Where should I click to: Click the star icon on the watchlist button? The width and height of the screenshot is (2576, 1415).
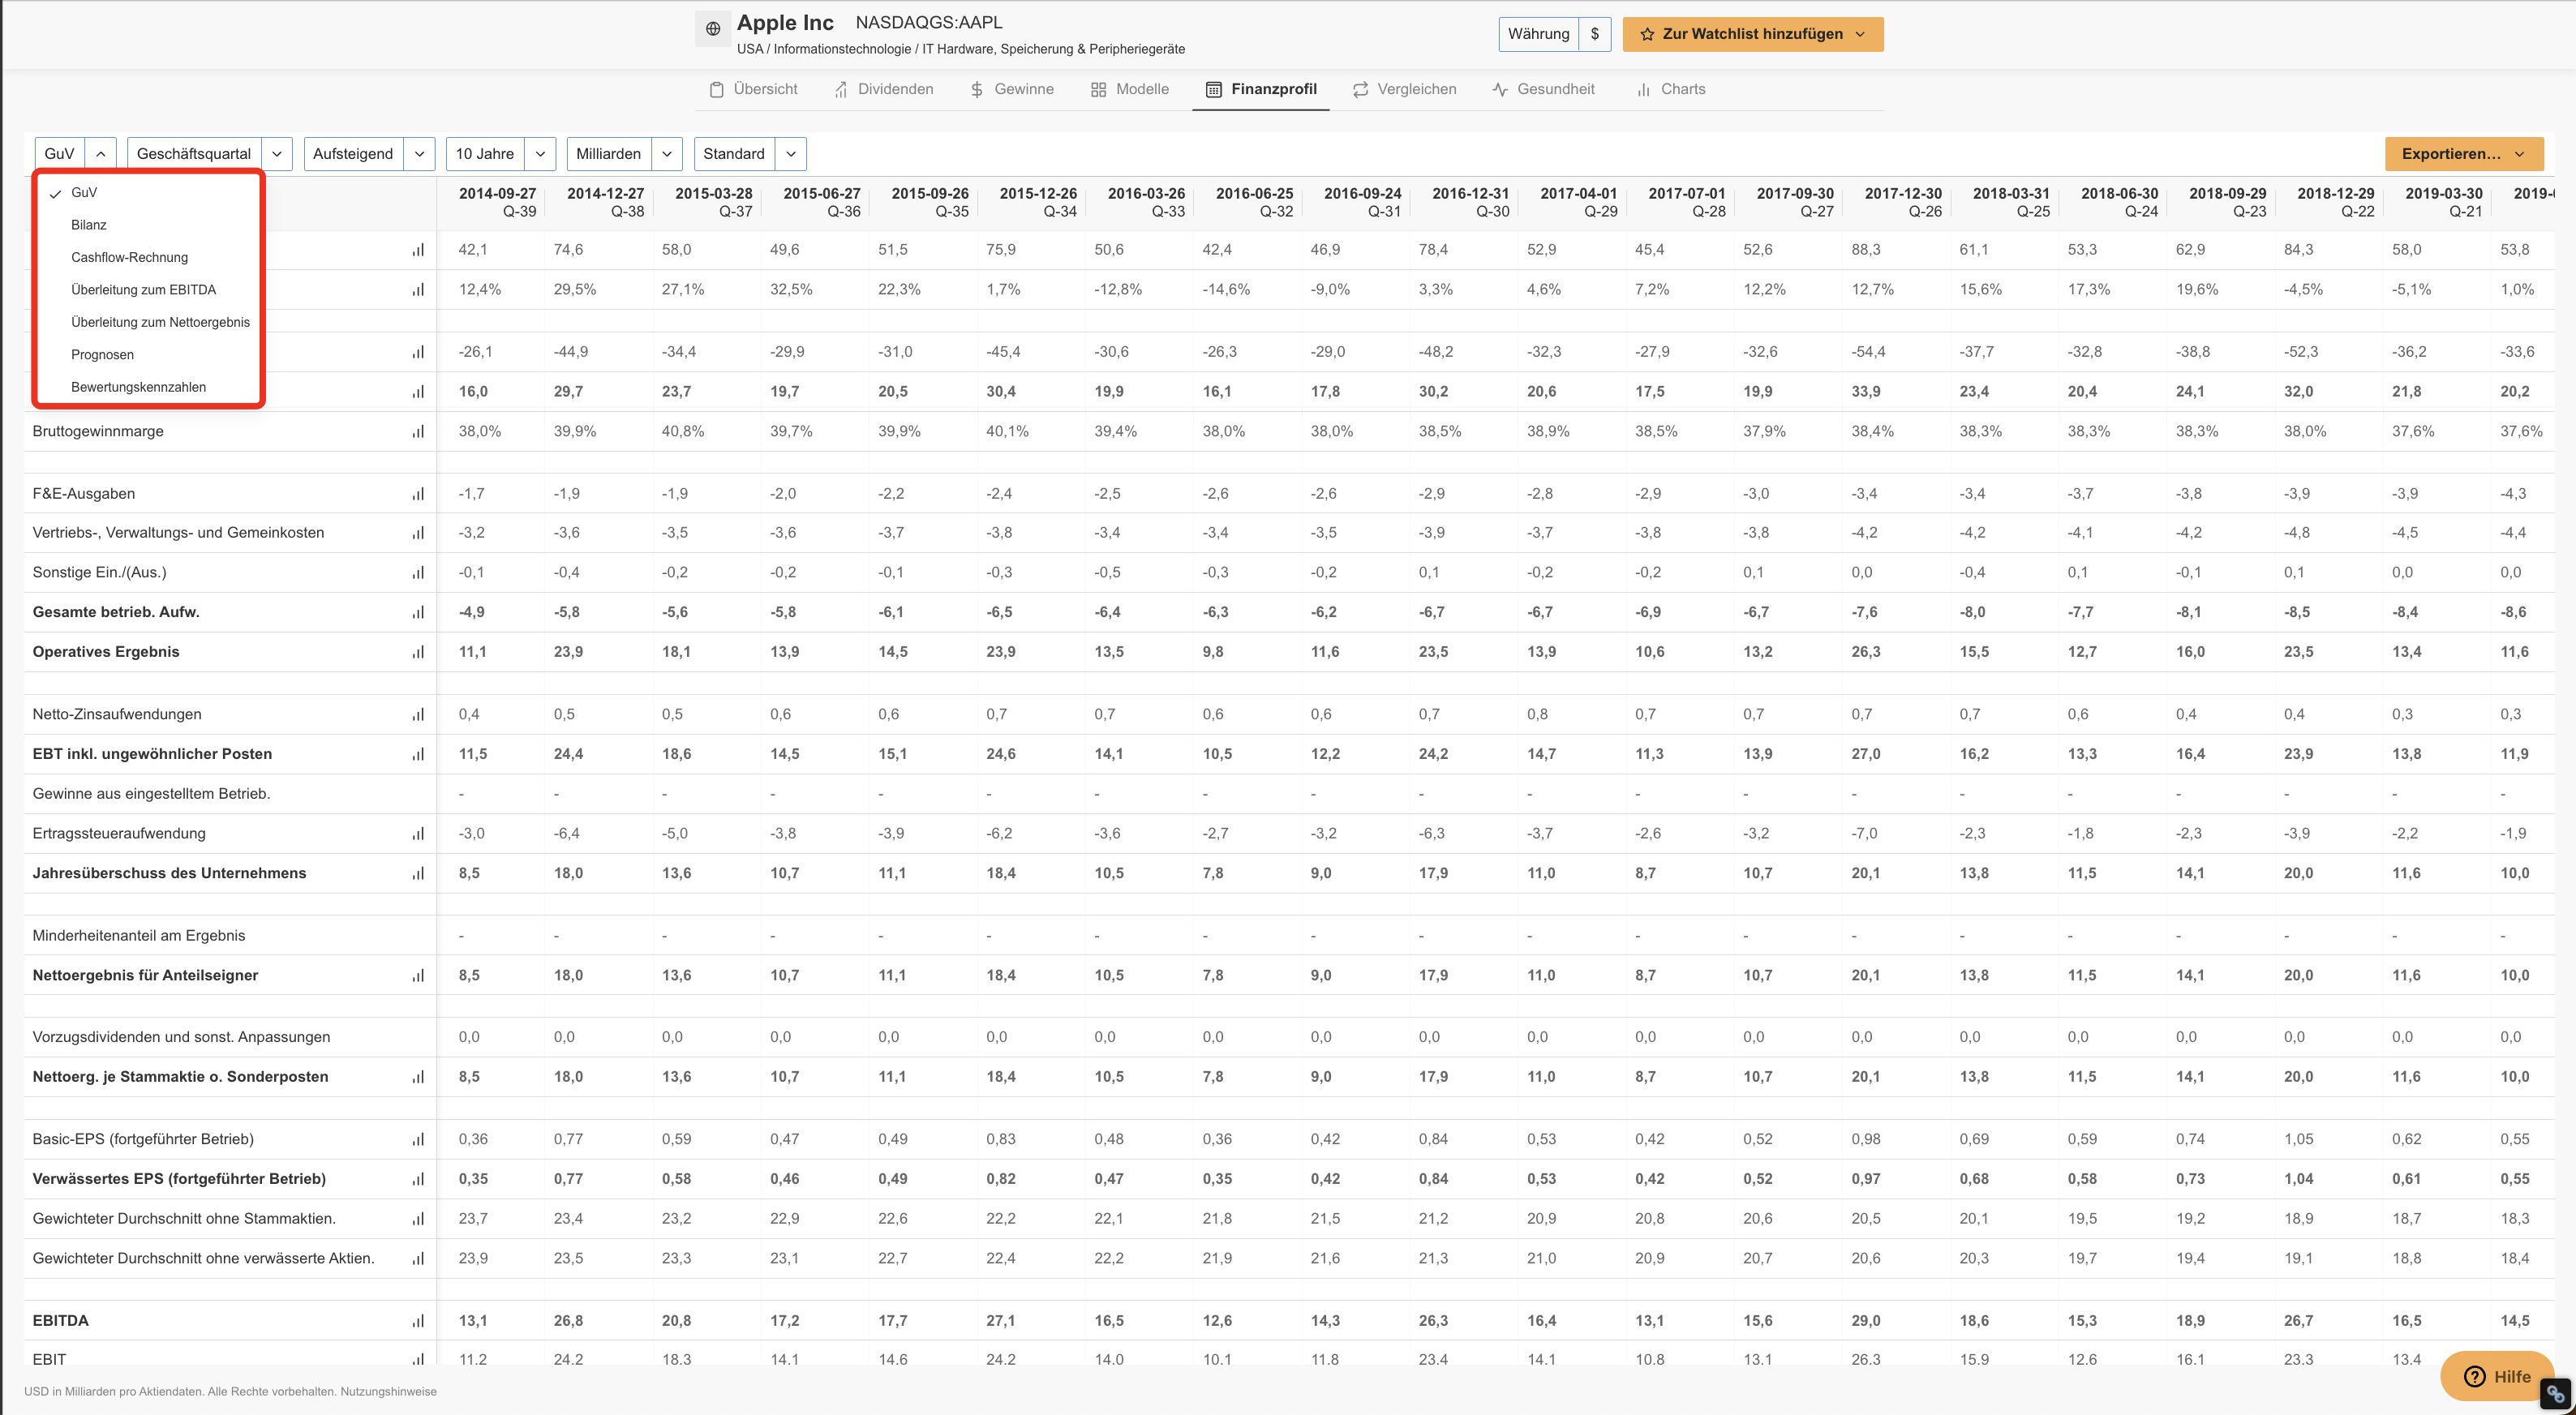point(1647,34)
